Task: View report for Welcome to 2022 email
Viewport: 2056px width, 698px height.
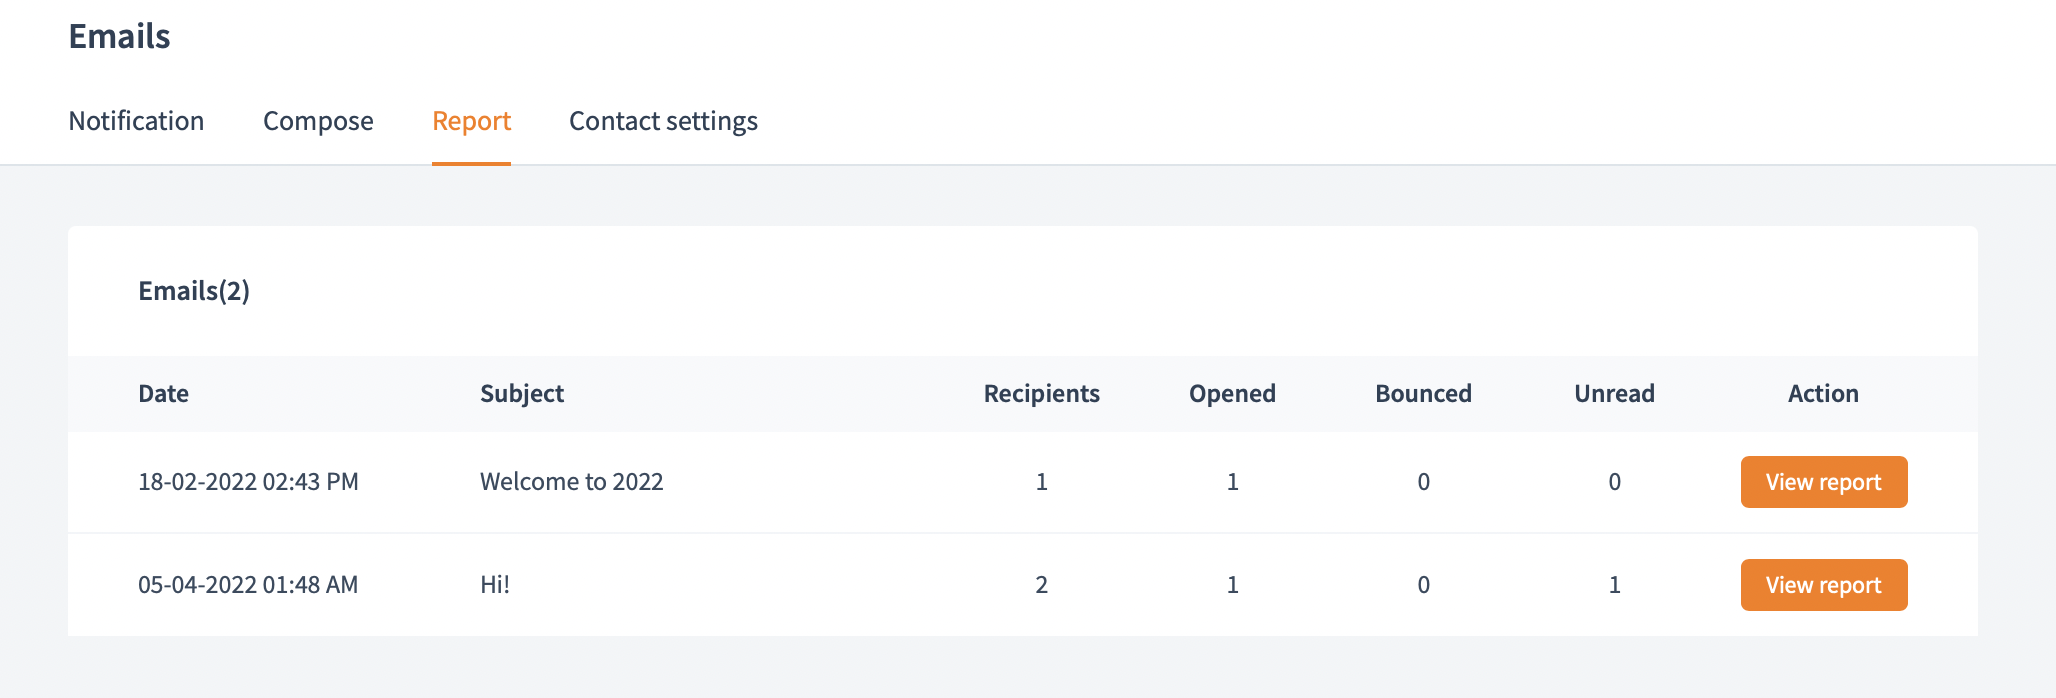Action: pyautogui.click(x=1823, y=482)
